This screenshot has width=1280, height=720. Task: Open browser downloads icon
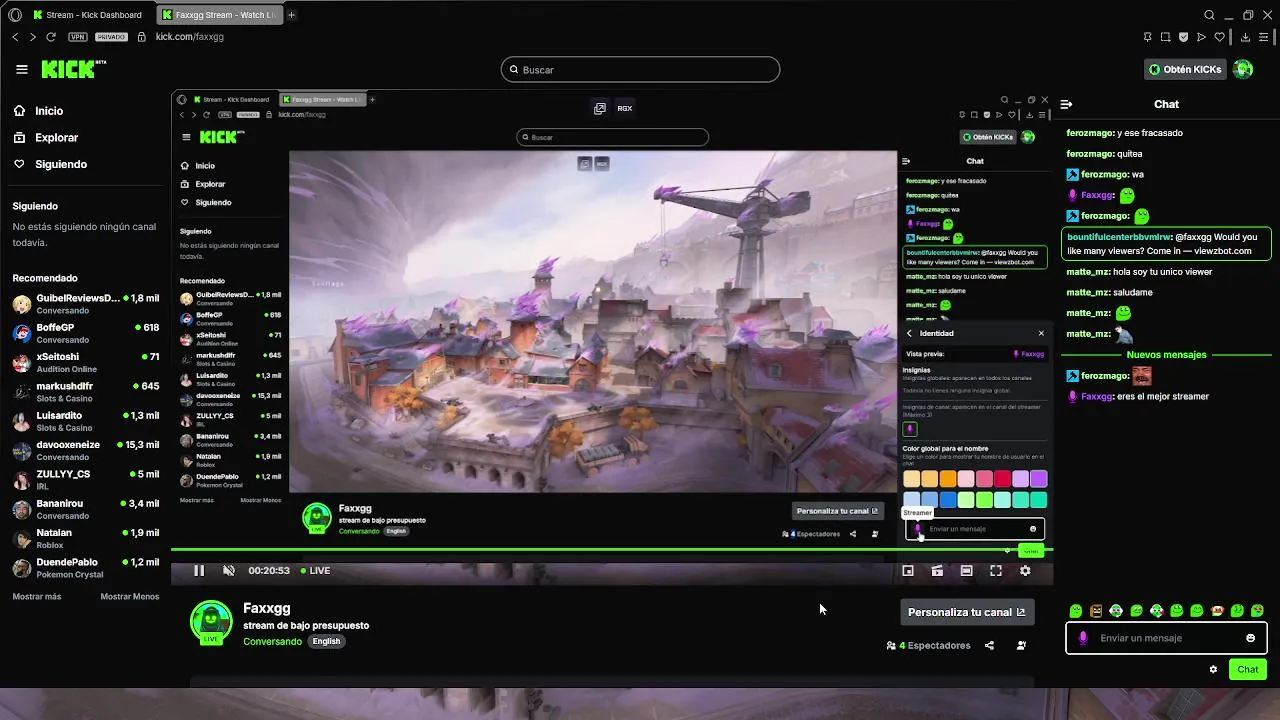tap(1245, 37)
